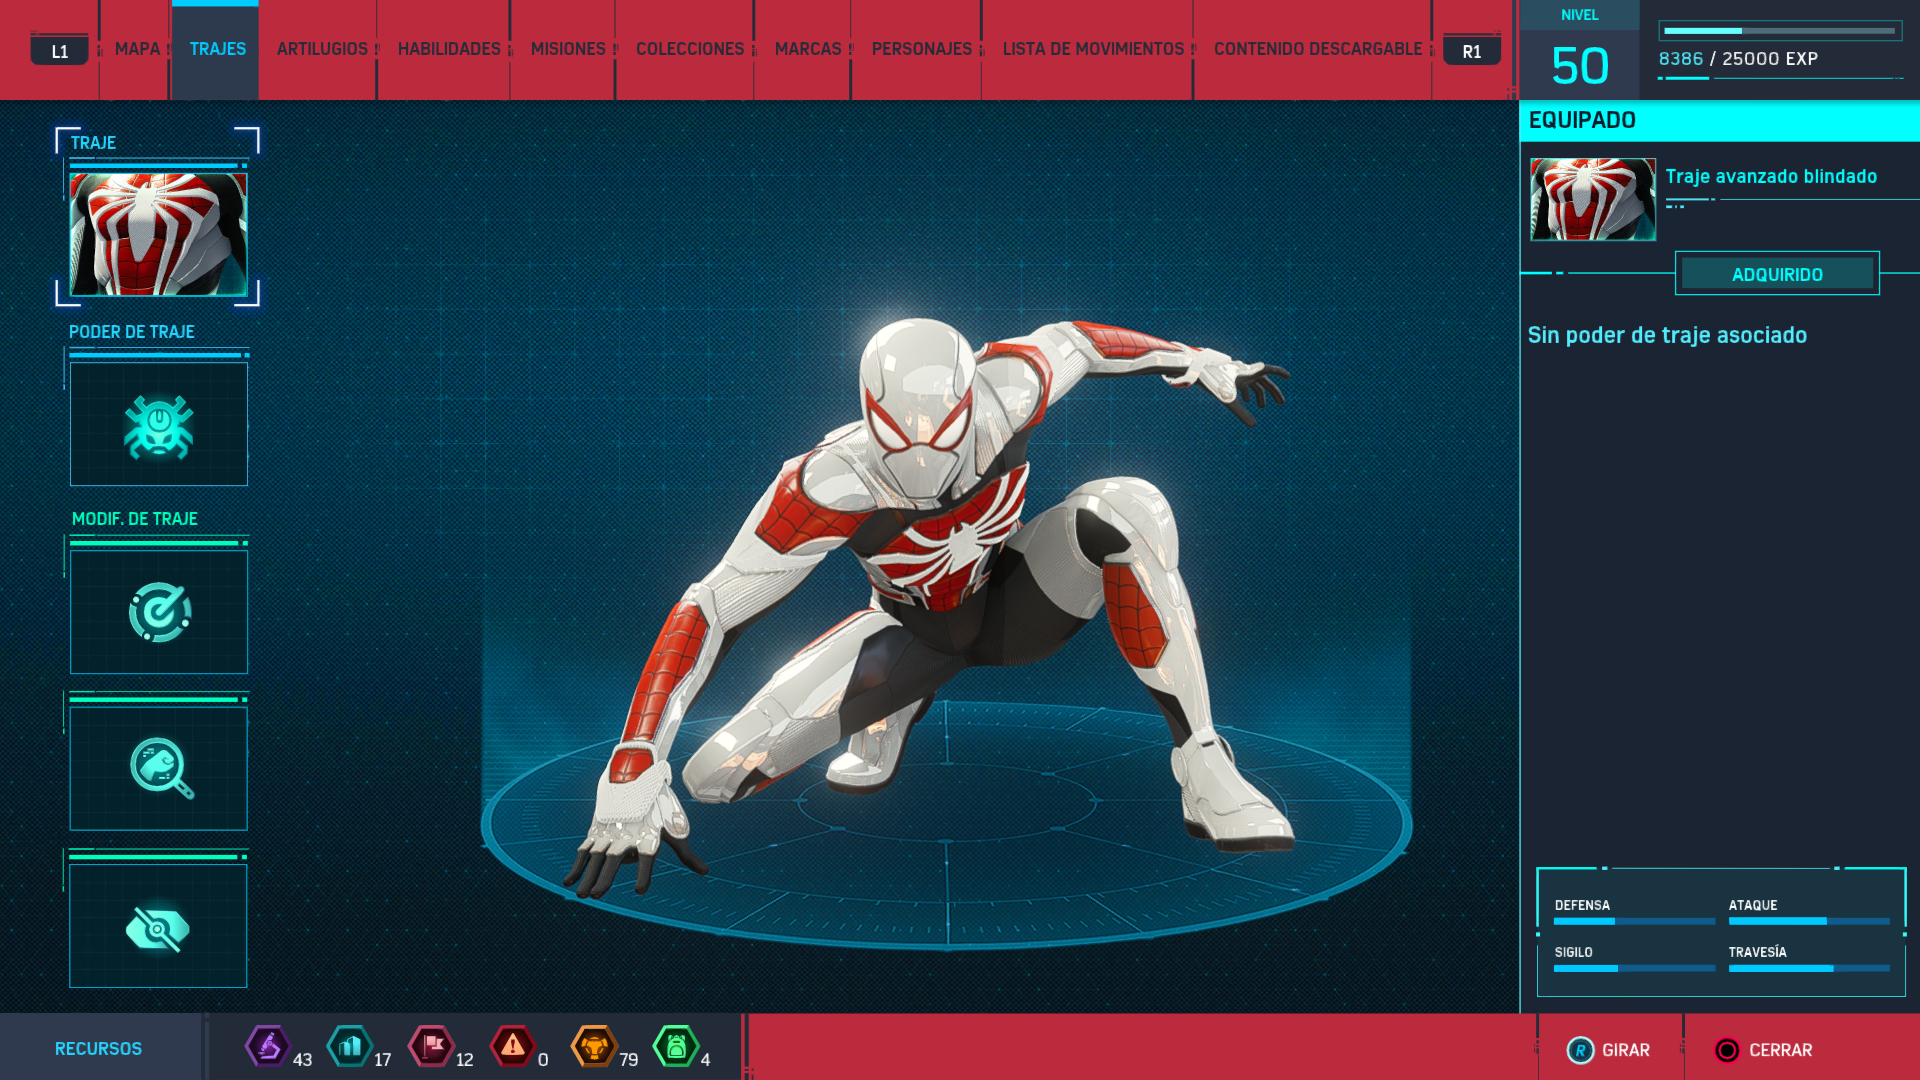This screenshot has width=1920, height=1080.
Task: Open the crossed-eye stealth mod slot
Action: pyautogui.click(x=159, y=927)
